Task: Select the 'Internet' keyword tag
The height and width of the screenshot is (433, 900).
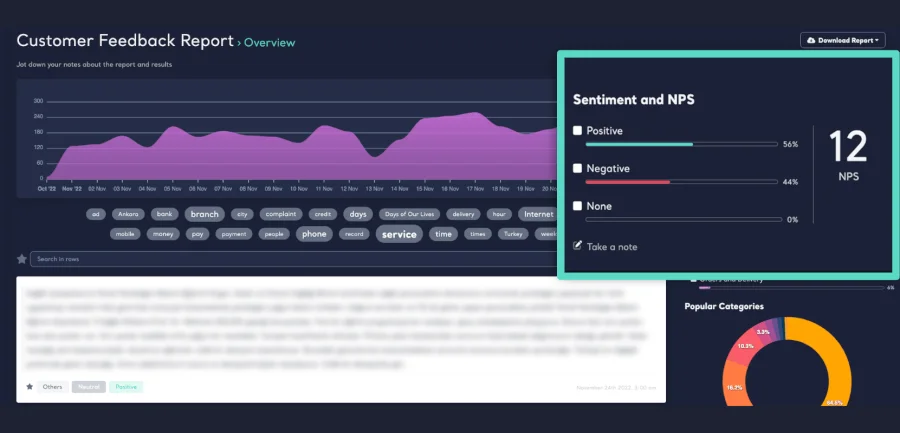Action: pyautogui.click(x=538, y=214)
